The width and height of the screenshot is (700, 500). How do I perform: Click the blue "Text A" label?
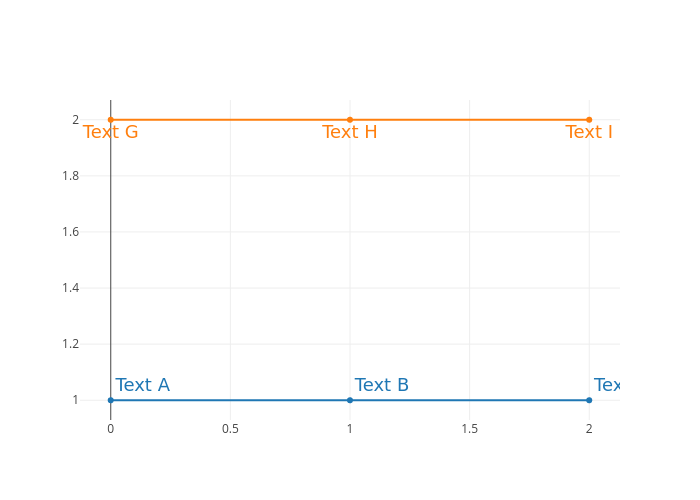143,385
